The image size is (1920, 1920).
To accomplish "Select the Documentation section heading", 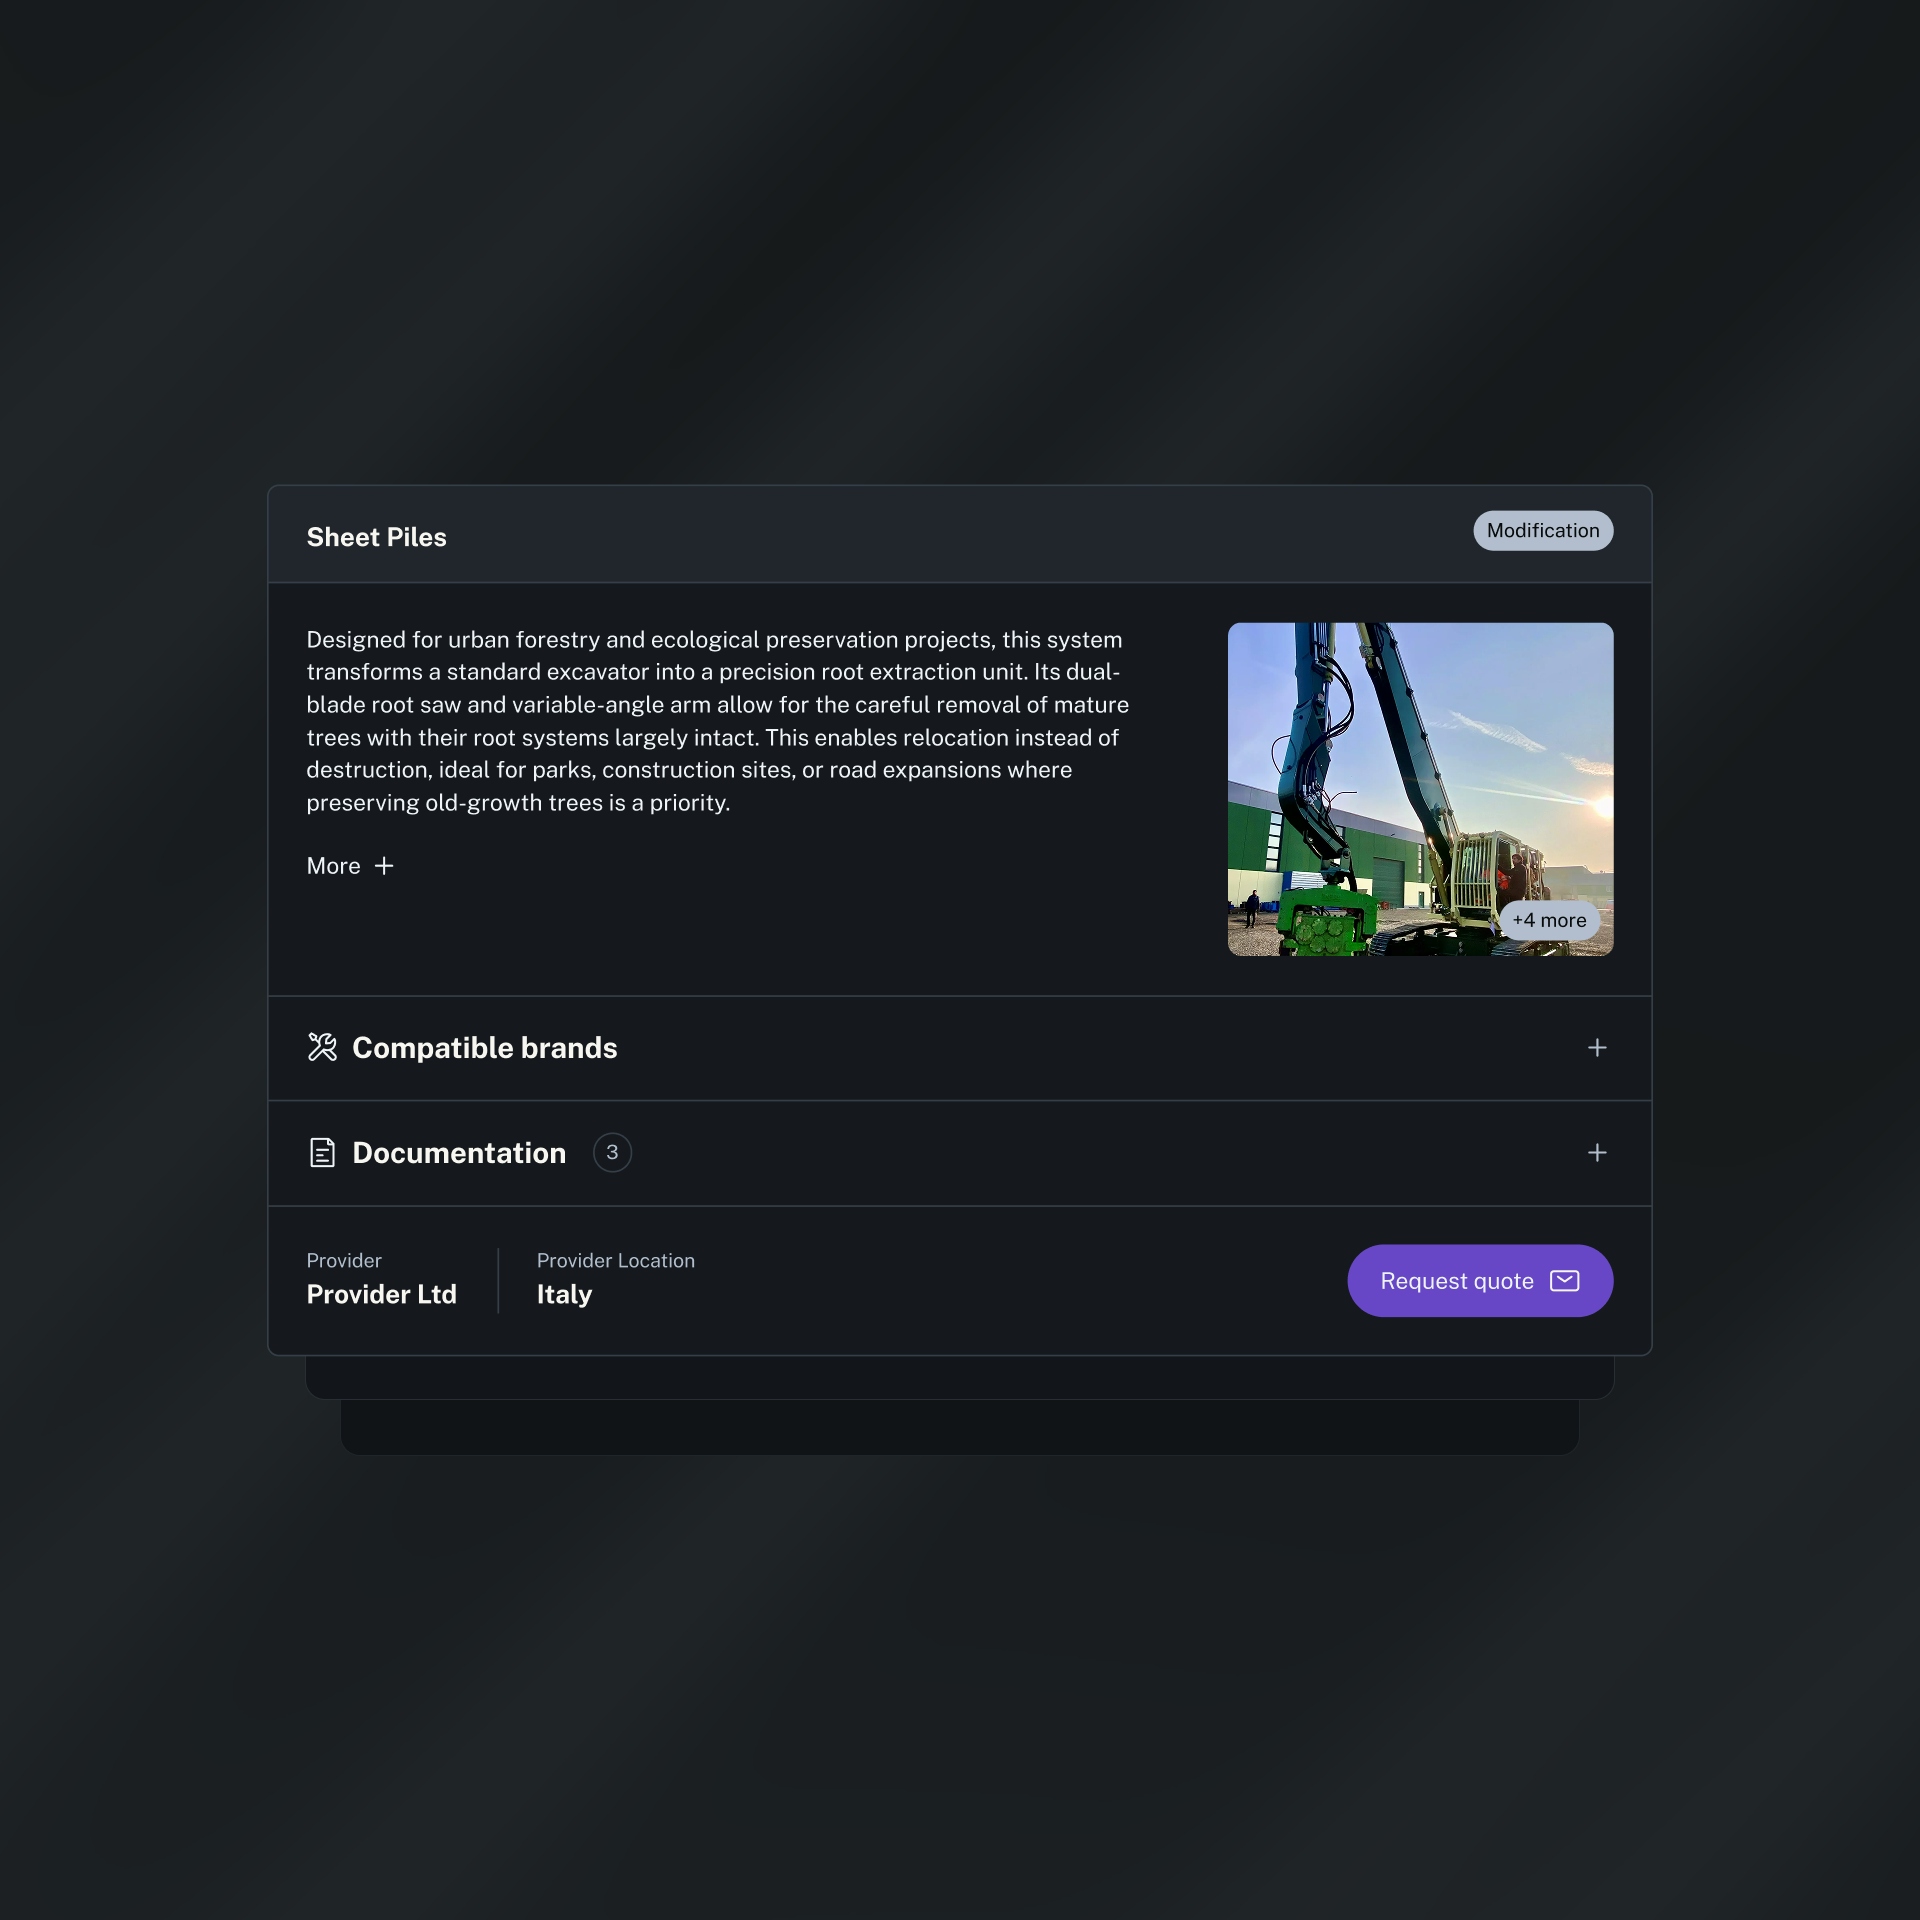I will (459, 1152).
